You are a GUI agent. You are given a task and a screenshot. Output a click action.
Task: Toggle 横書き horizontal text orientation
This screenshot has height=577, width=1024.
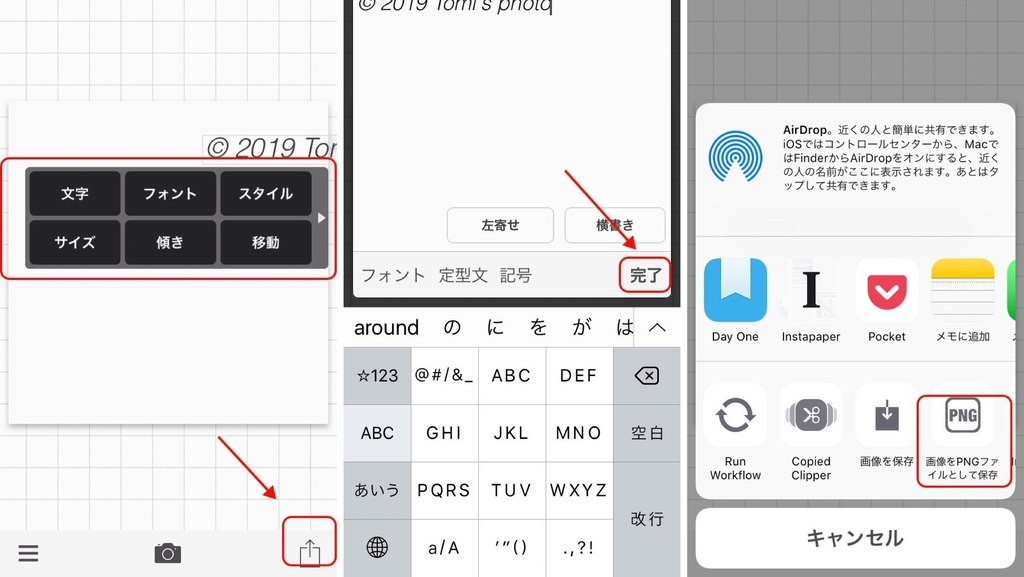pos(615,225)
